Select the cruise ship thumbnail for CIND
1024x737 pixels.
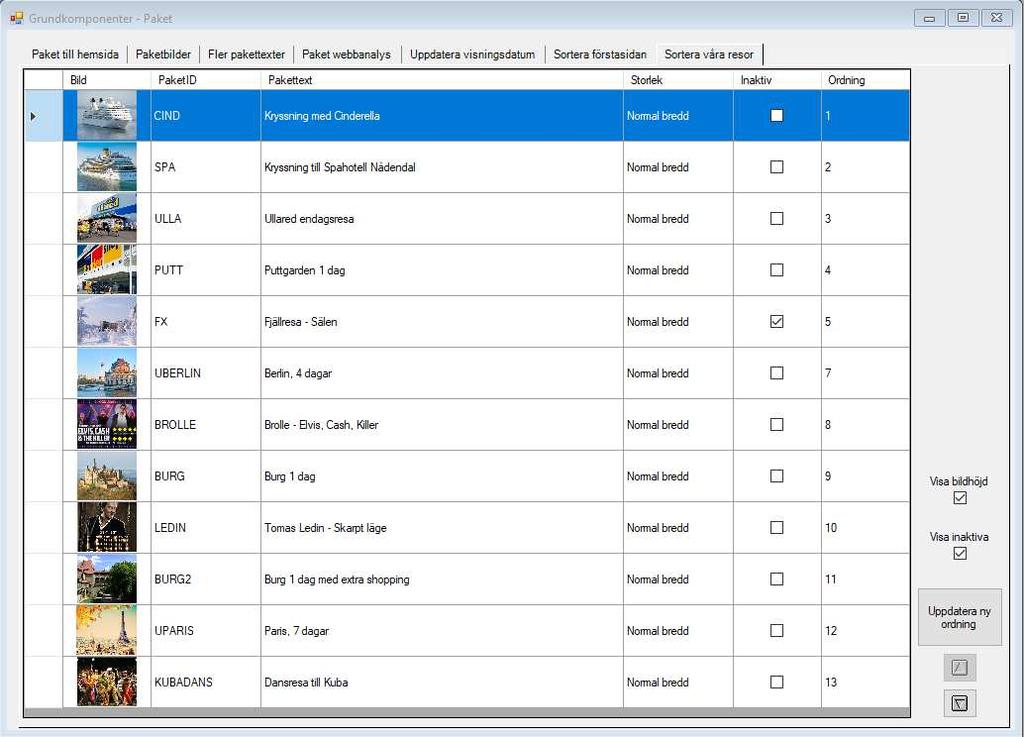click(x=107, y=116)
